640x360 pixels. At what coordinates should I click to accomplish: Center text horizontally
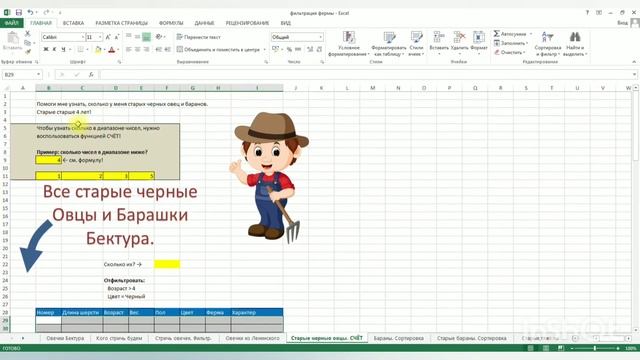[138, 49]
